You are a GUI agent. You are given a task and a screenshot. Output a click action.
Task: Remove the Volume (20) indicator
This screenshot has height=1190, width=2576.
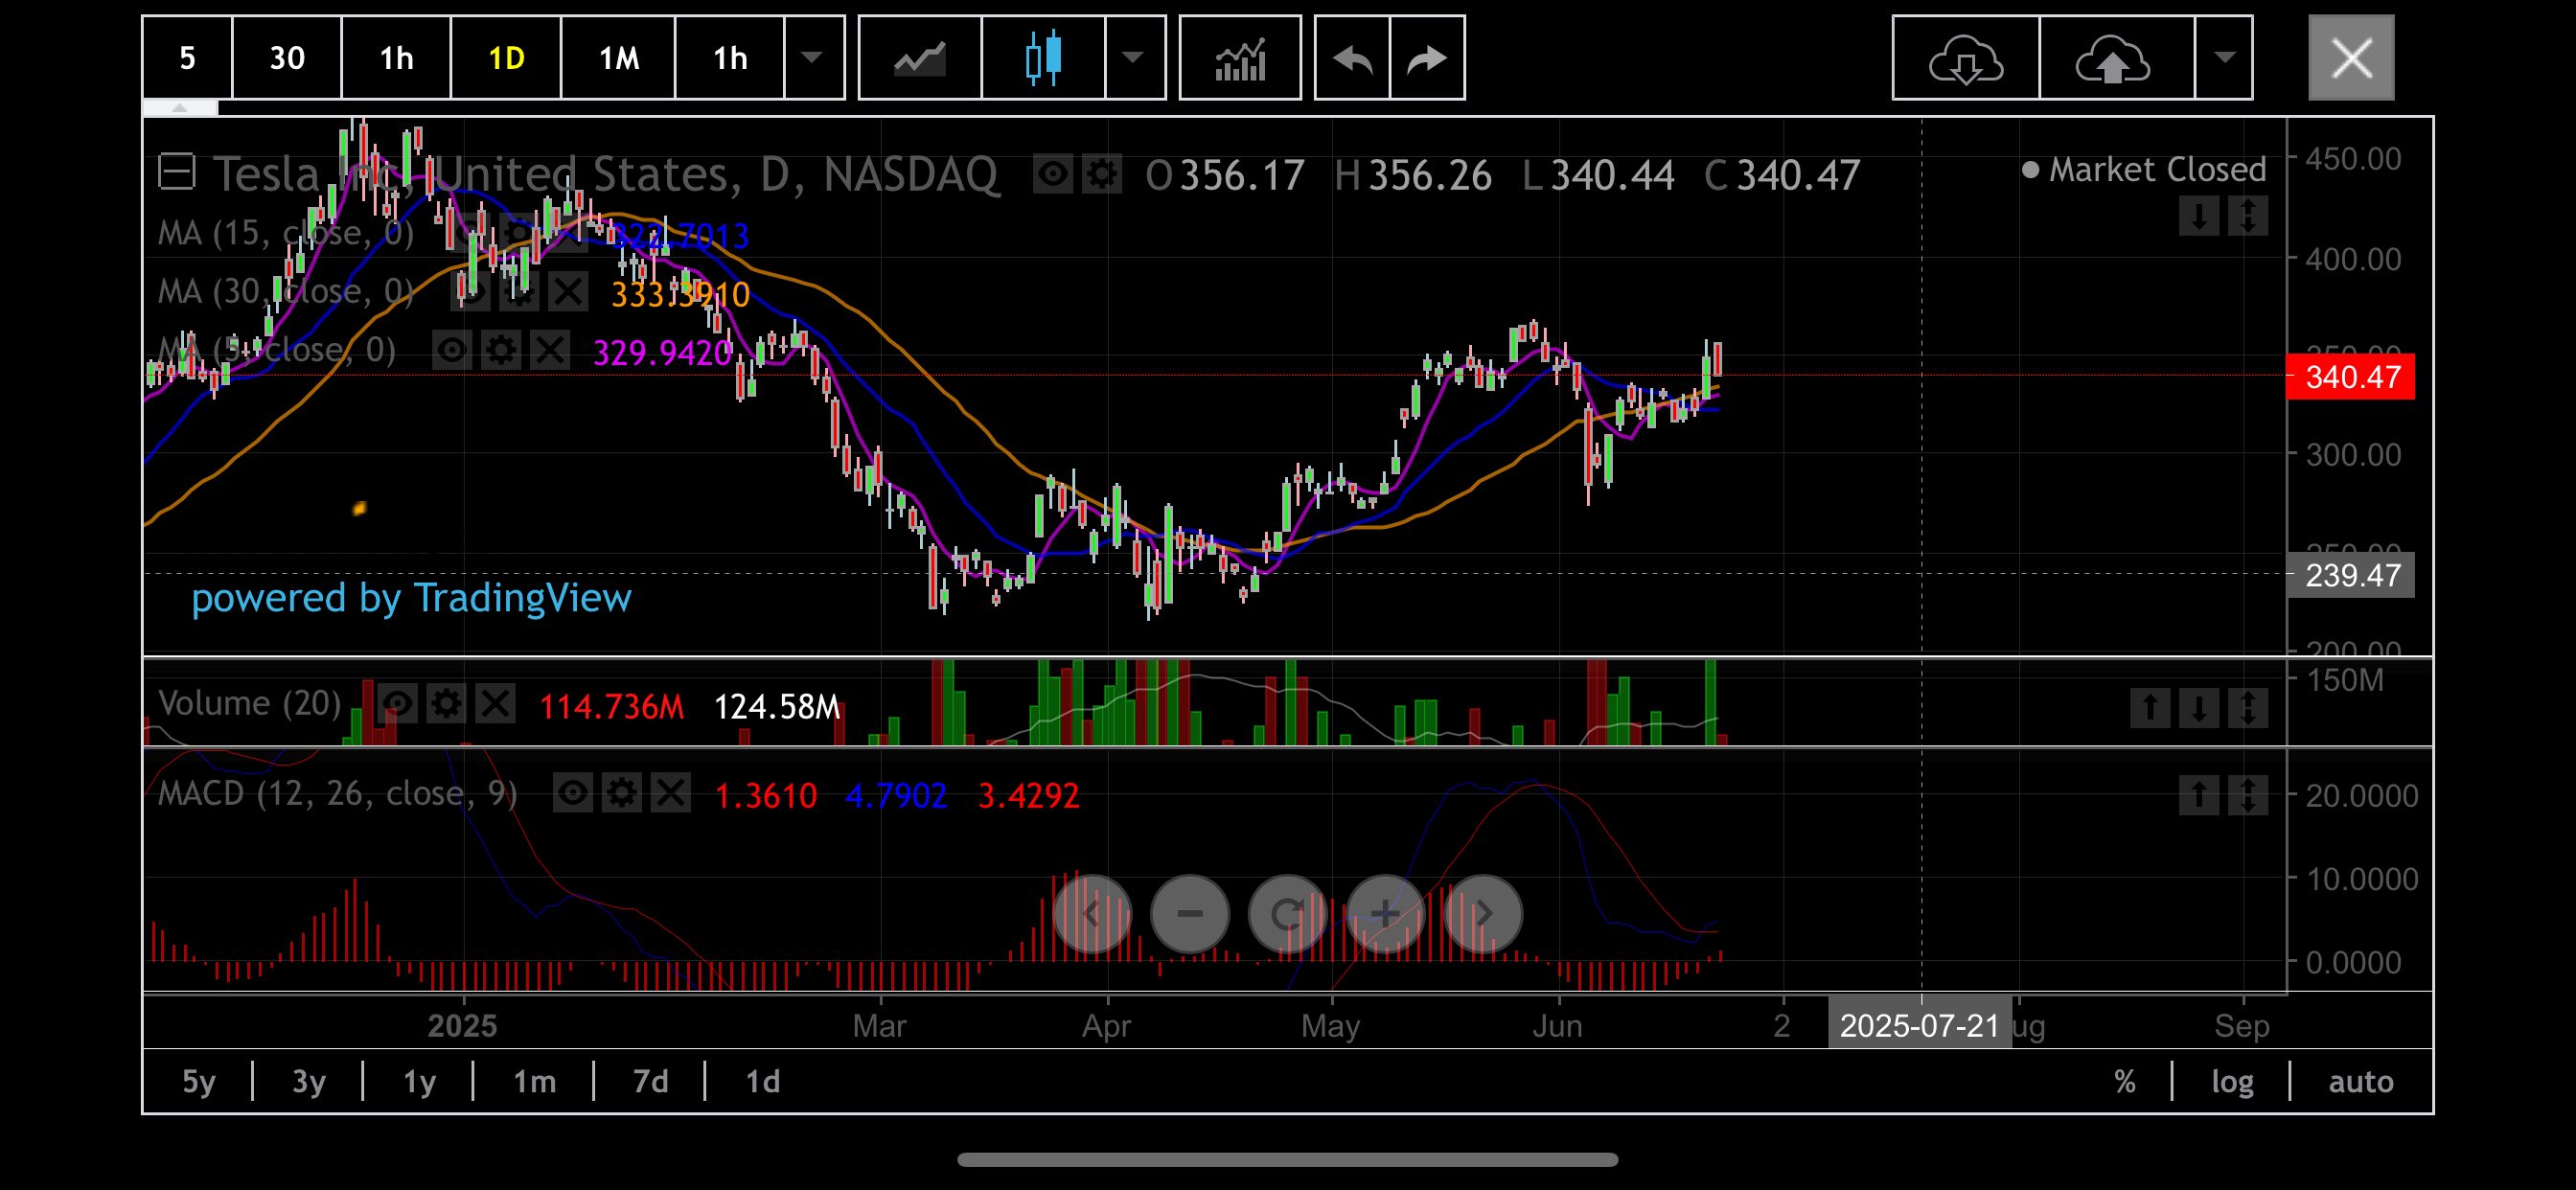click(x=495, y=704)
